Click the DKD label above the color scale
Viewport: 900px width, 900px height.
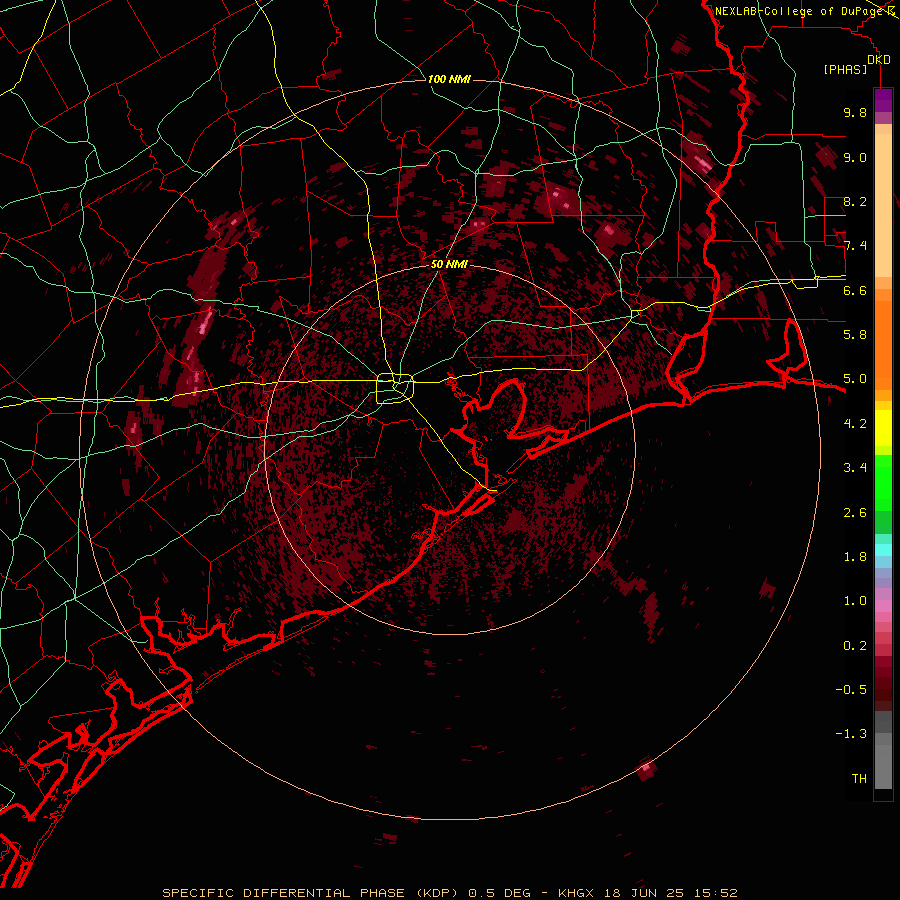(878, 60)
